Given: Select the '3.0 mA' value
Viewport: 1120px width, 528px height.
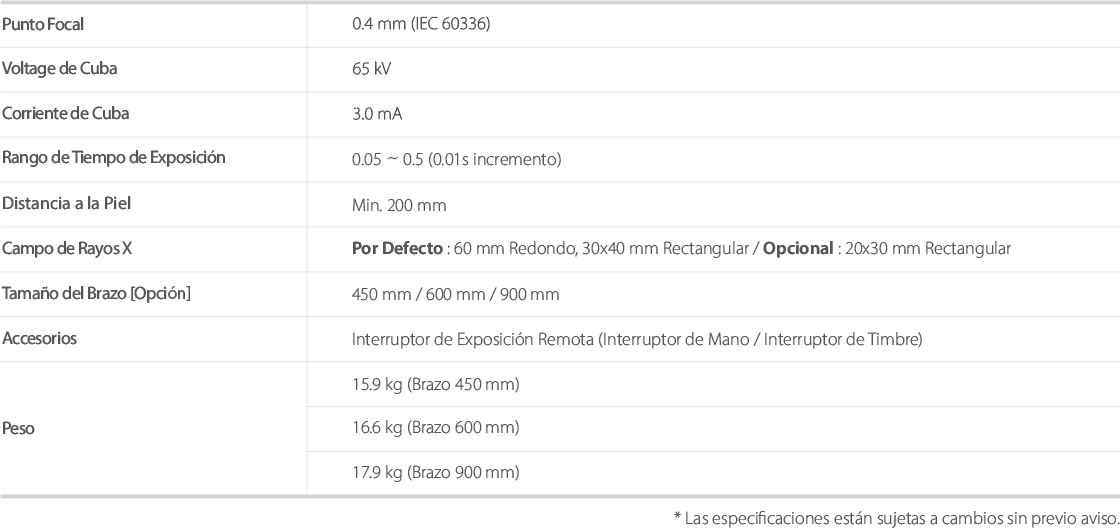Looking at the screenshot, I should (x=377, y=114).
